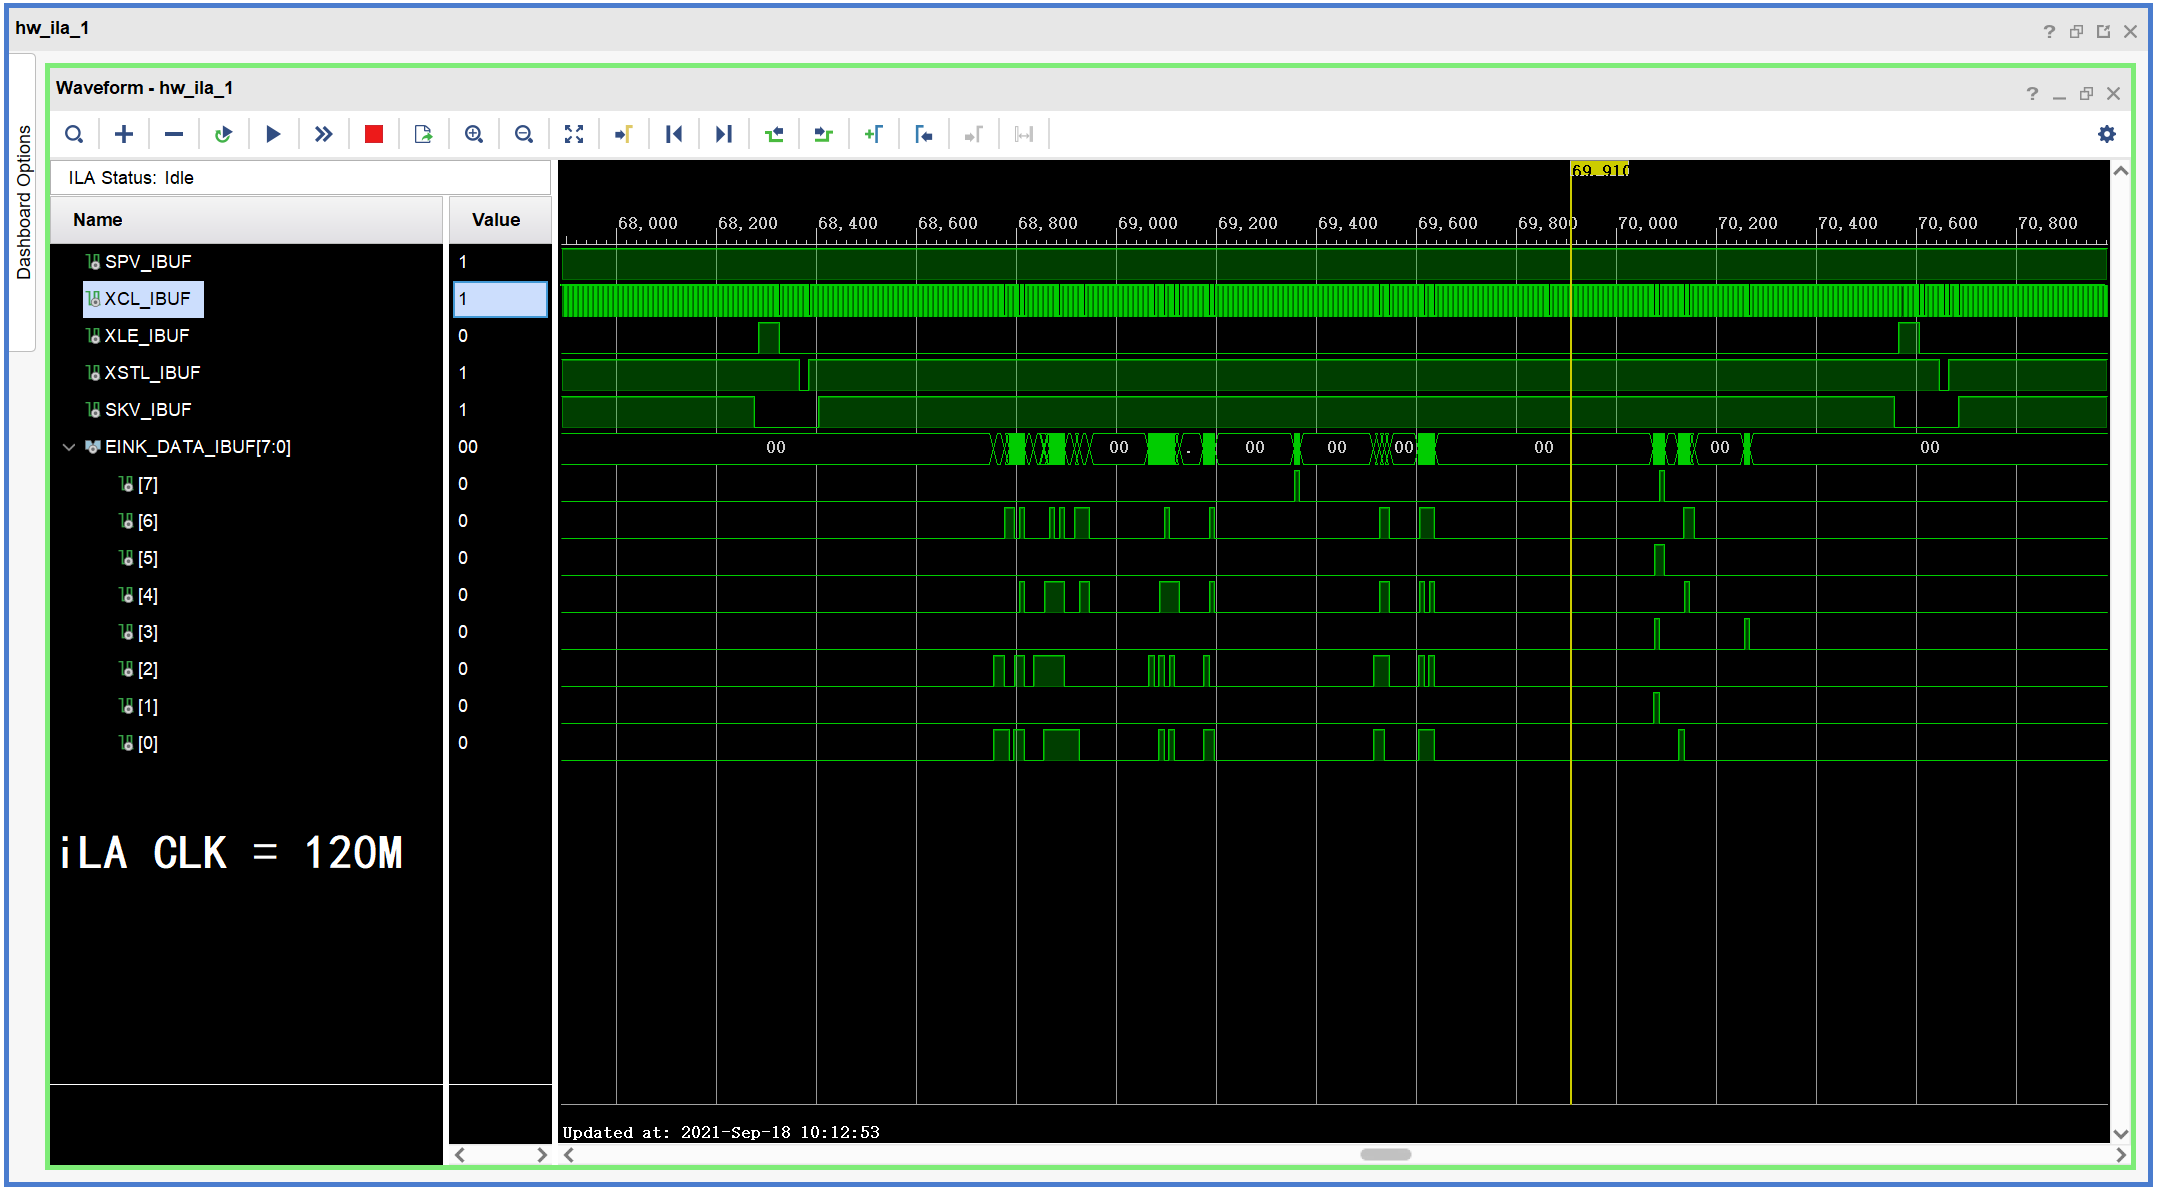Collapse the EINK_DATA_IBUF[7:0] bus
This screenshot has width=2157, height=1191.
pos(69,447)
